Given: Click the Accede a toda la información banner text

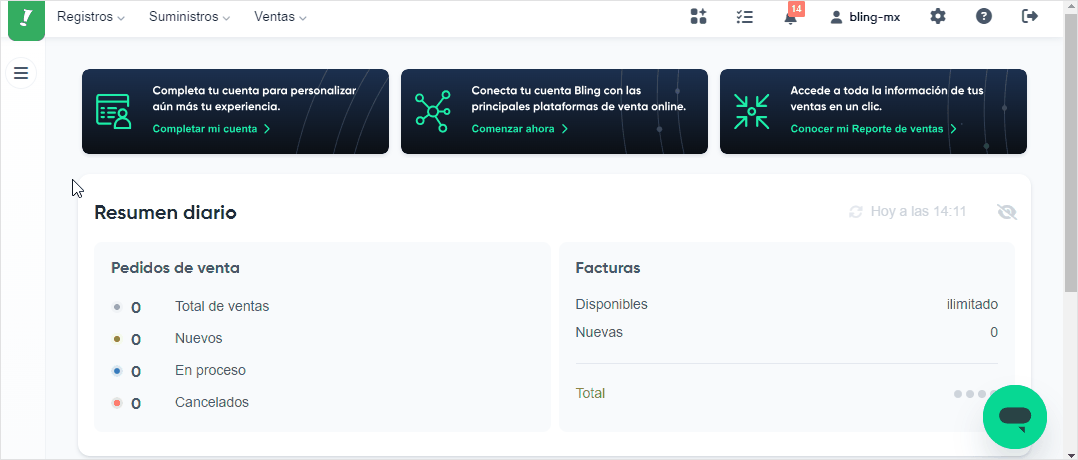Looking at the screenshot, I should [x=887, y=99].
